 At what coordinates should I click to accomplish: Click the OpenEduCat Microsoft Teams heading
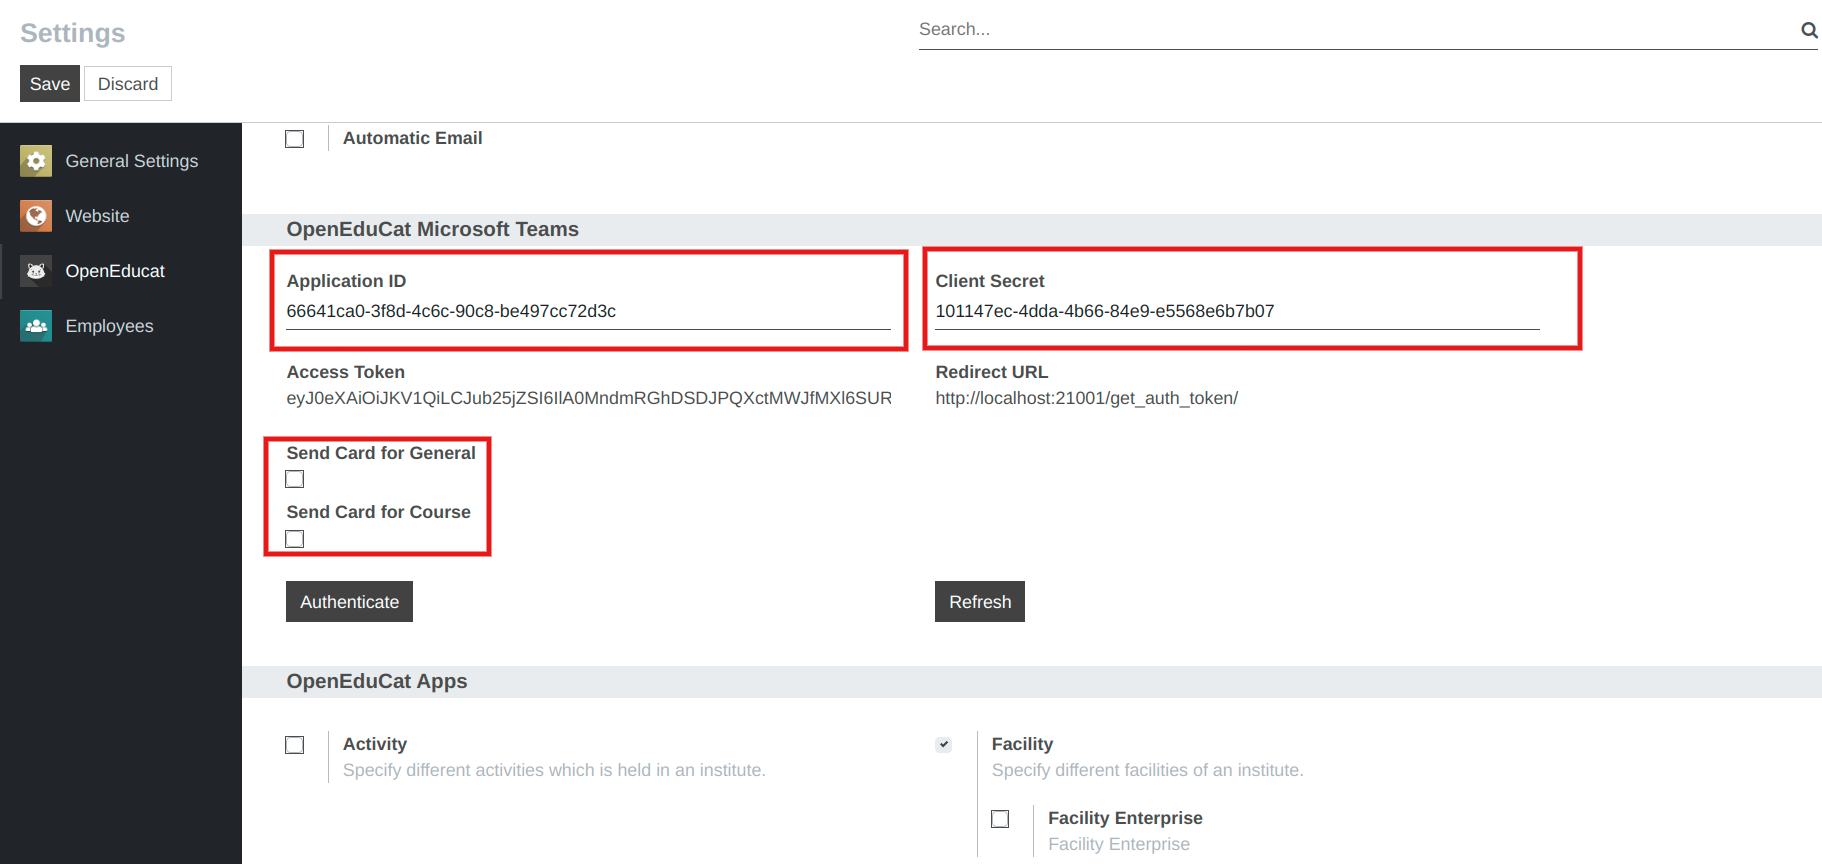(432, 229)
